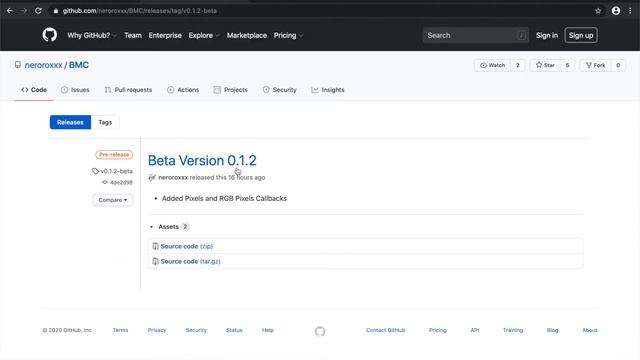Open footer API link

click(x=475, y=330)
